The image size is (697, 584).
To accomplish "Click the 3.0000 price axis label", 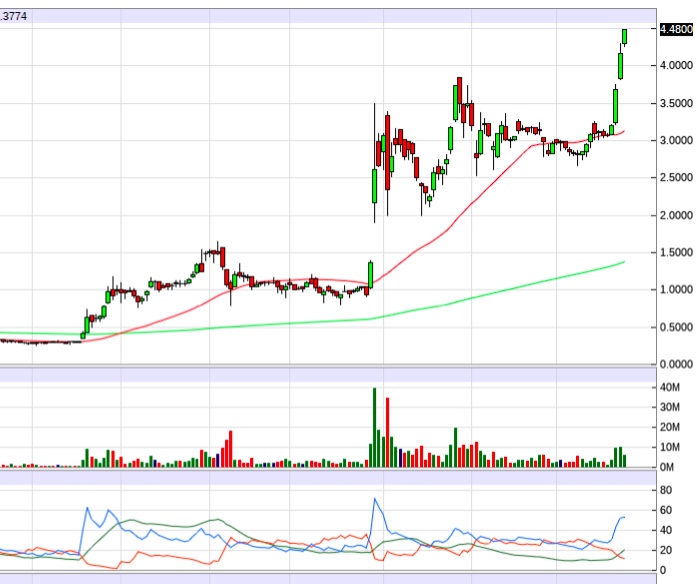I will tap(675, 141).
